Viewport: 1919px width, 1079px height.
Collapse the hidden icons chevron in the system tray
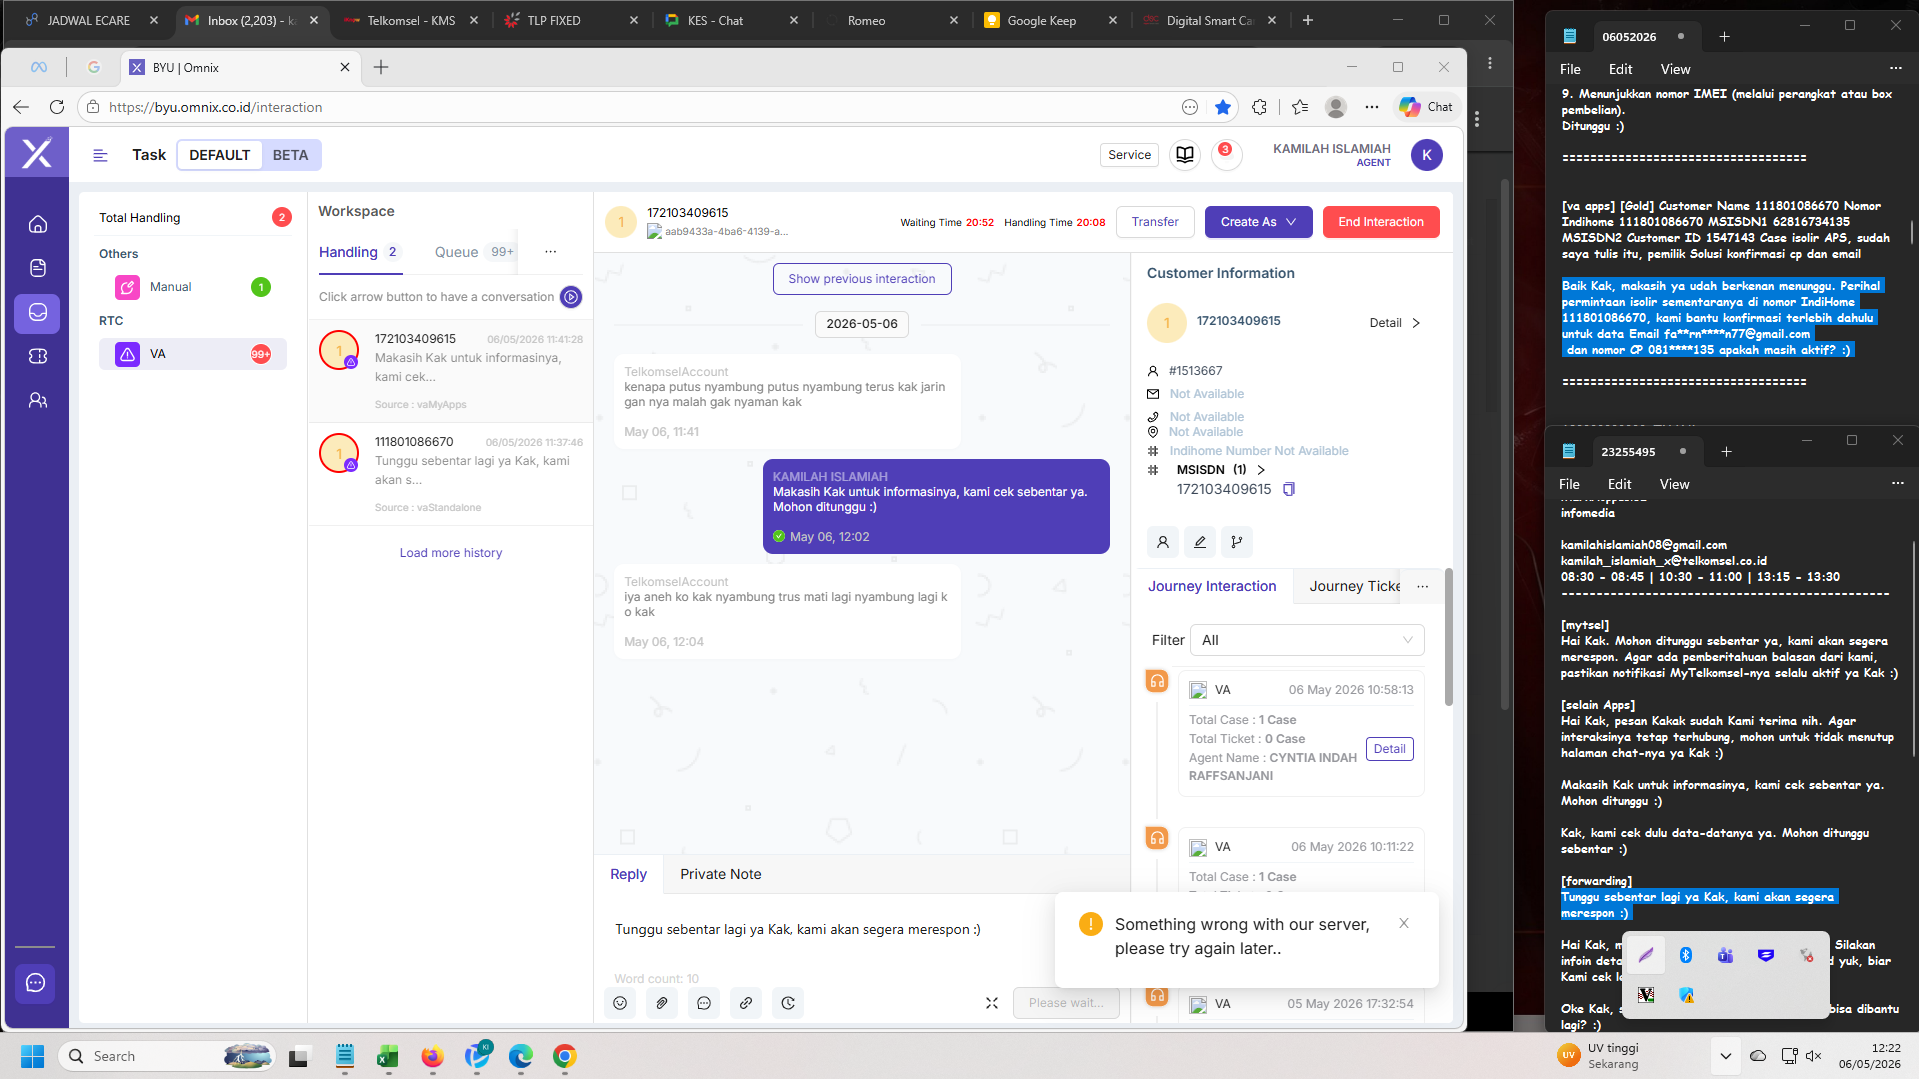(x=1726, y=1056)
